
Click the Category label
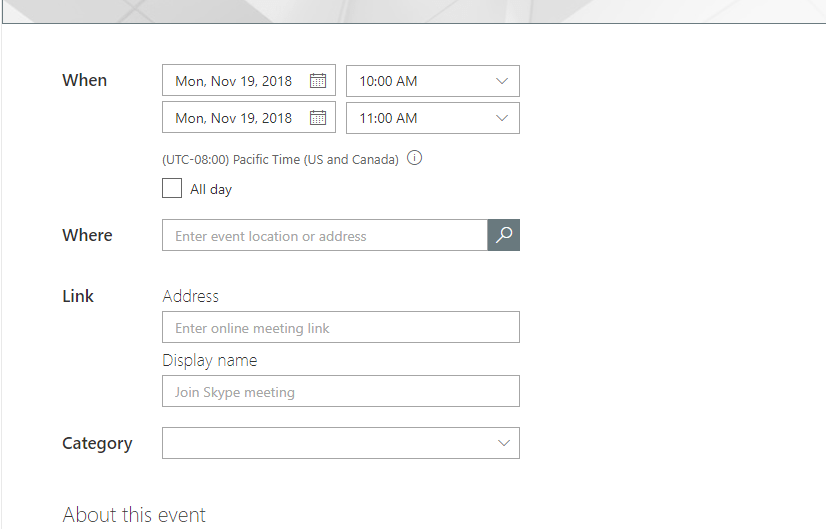click(97, 443)
